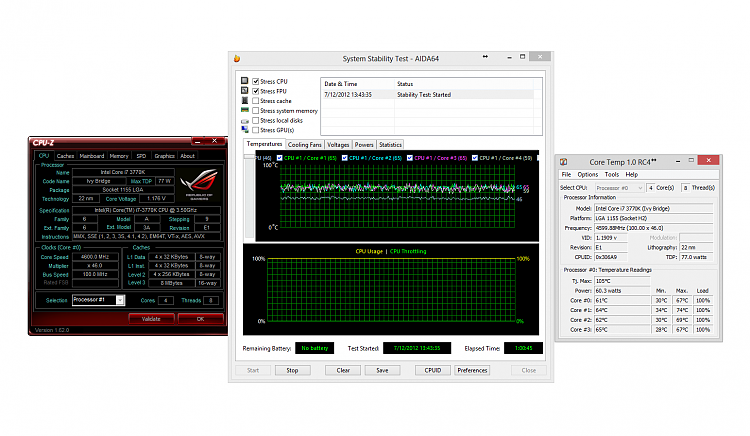The width and height of the screenshot is (750, 436).
Task: Enable the Stress cache checkbox
Action: pyautogui.click(x=255, y=101)
